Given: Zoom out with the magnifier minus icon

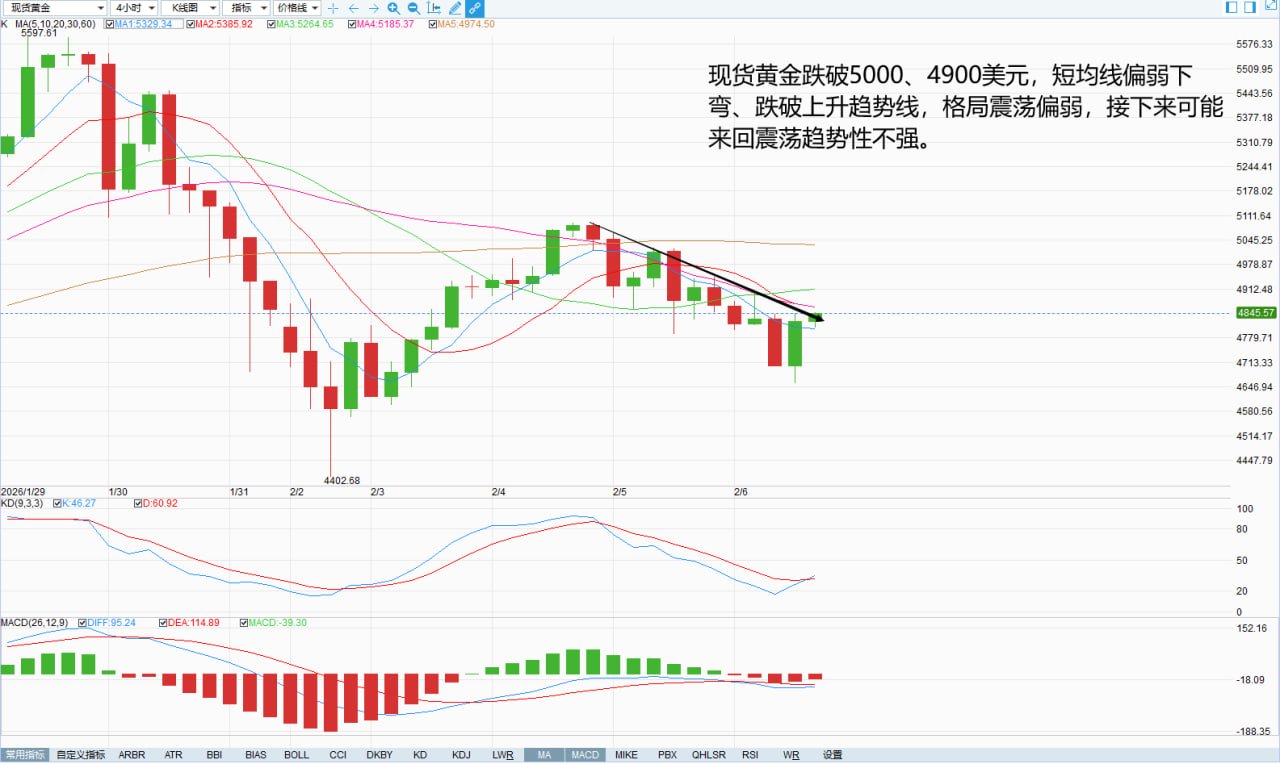Looking at the screenshot, I should (413, 8).
